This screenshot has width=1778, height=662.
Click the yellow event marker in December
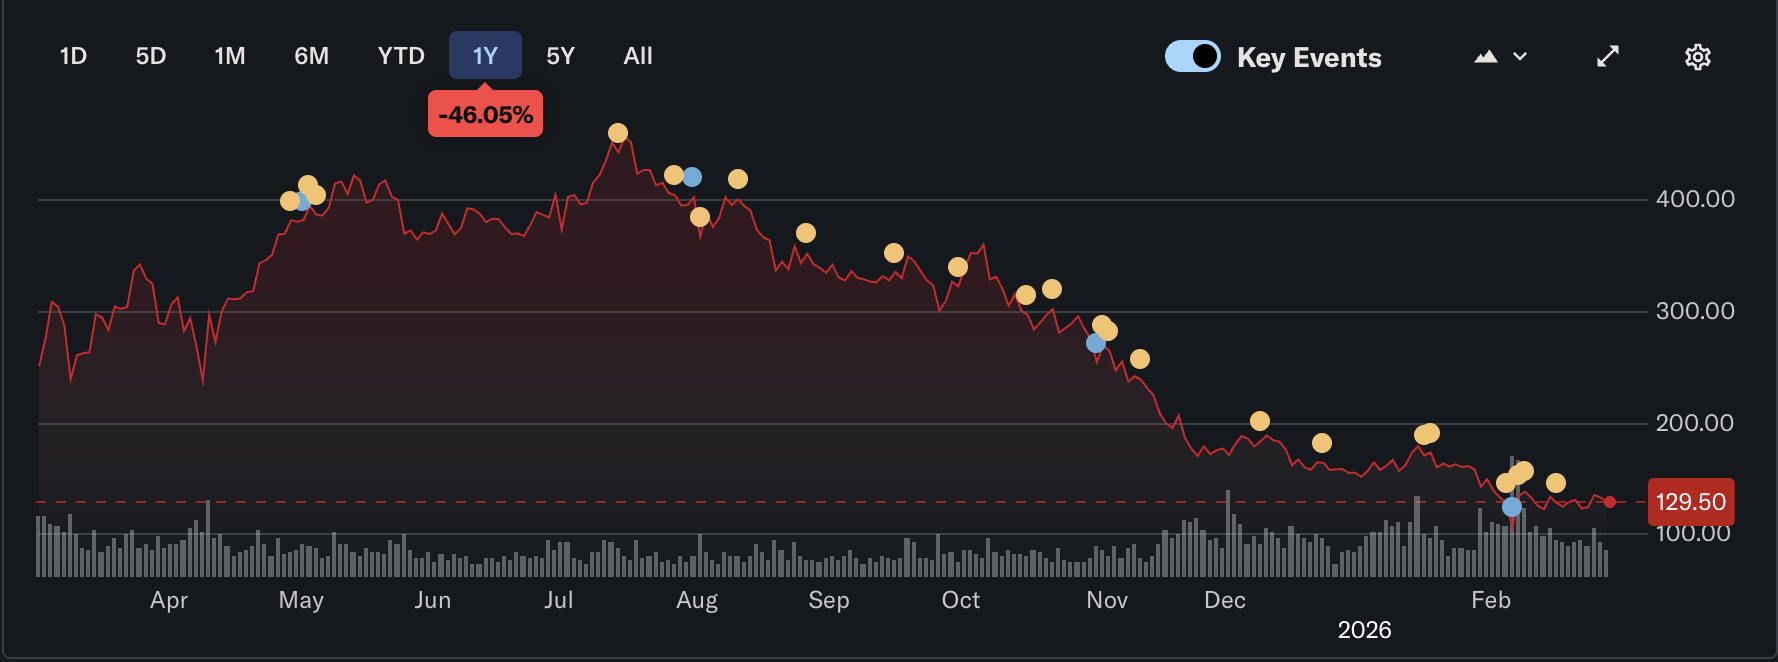[x=1260, y=421]
